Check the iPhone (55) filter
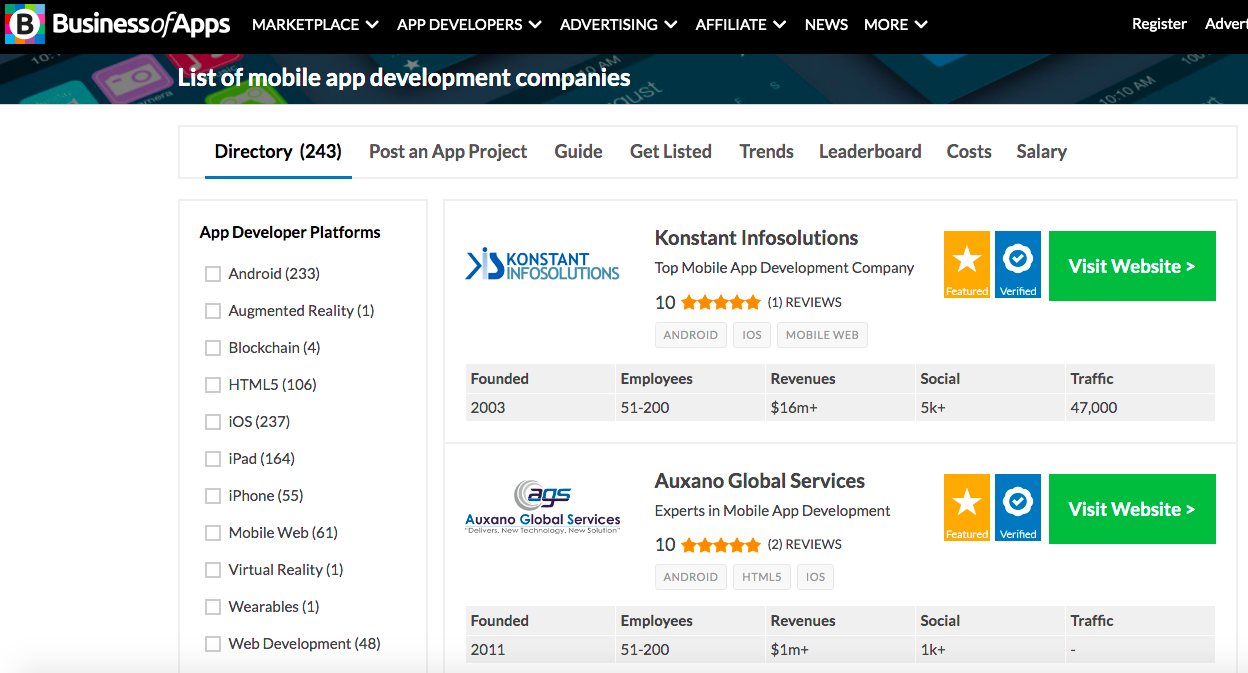Viewport: 1248px width, 673px height. 213,496
